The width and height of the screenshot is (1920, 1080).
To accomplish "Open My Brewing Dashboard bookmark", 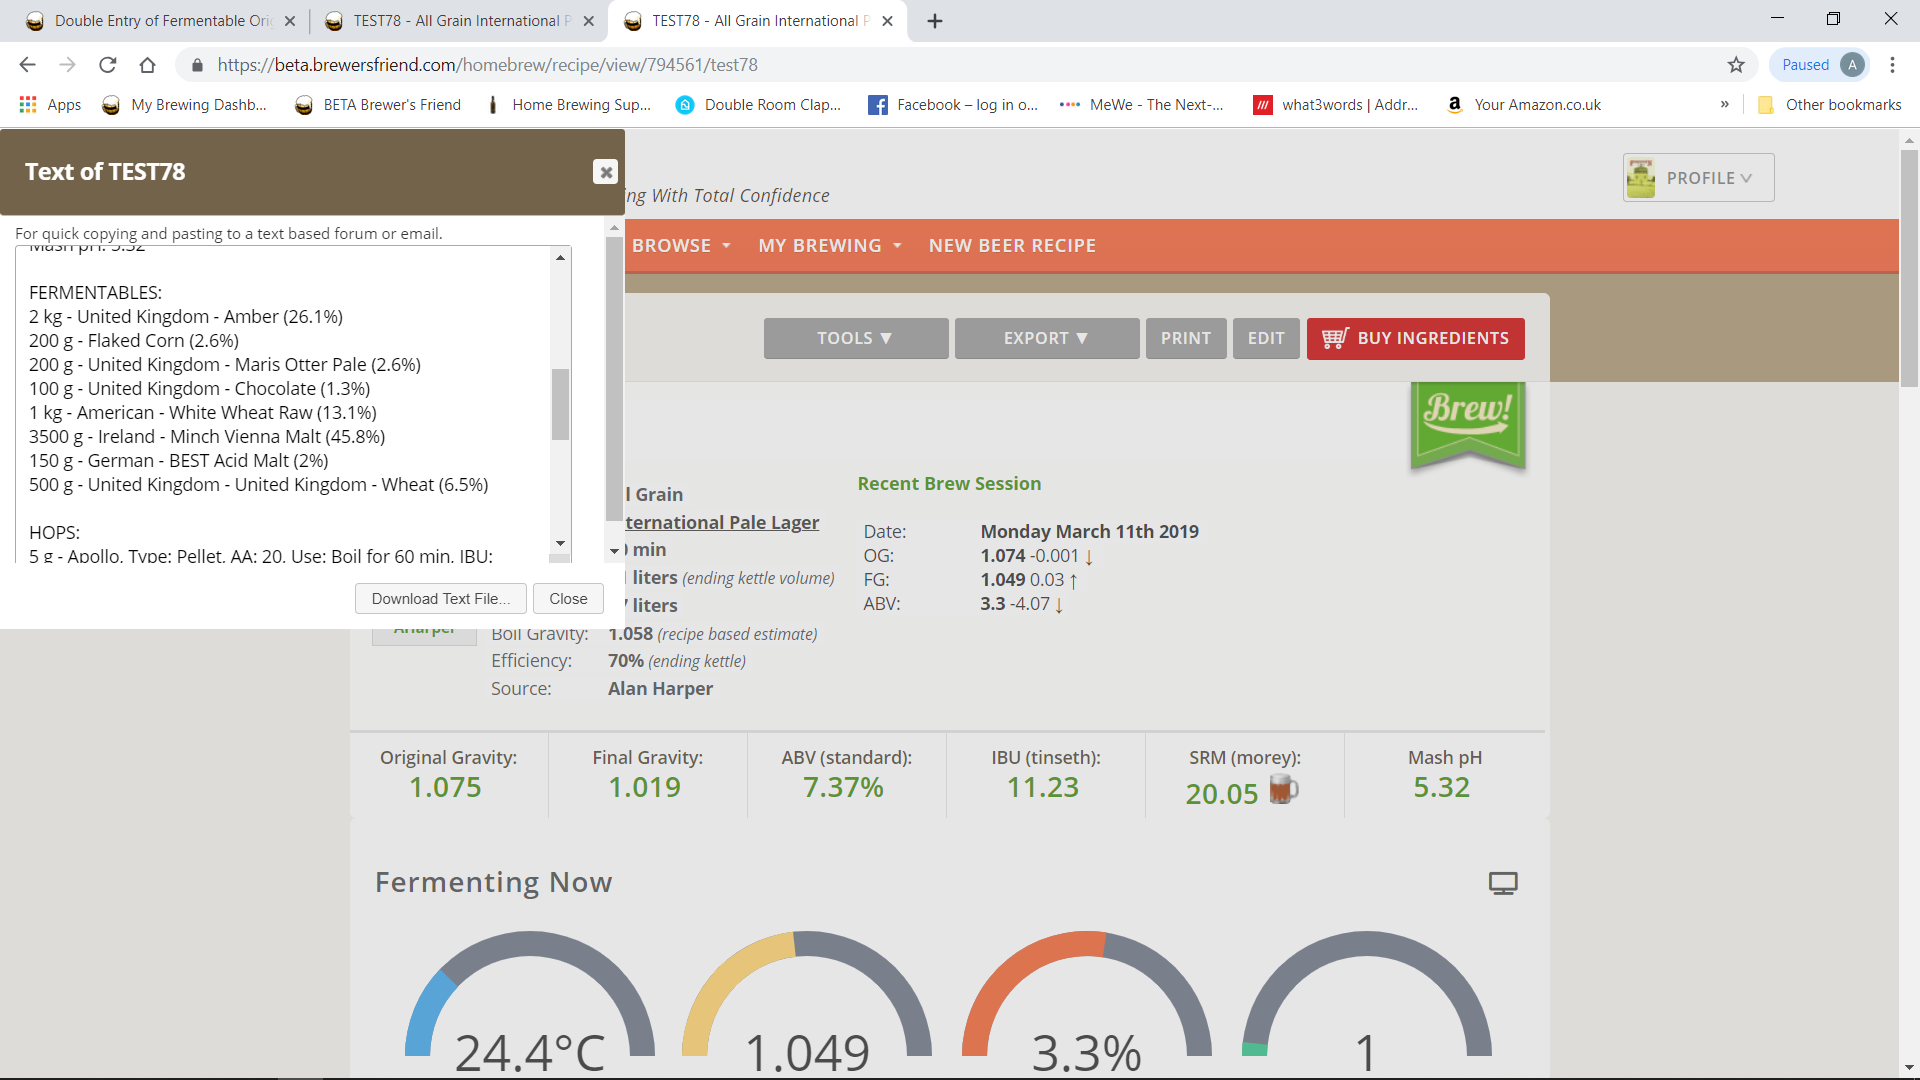I will (185, 105).
